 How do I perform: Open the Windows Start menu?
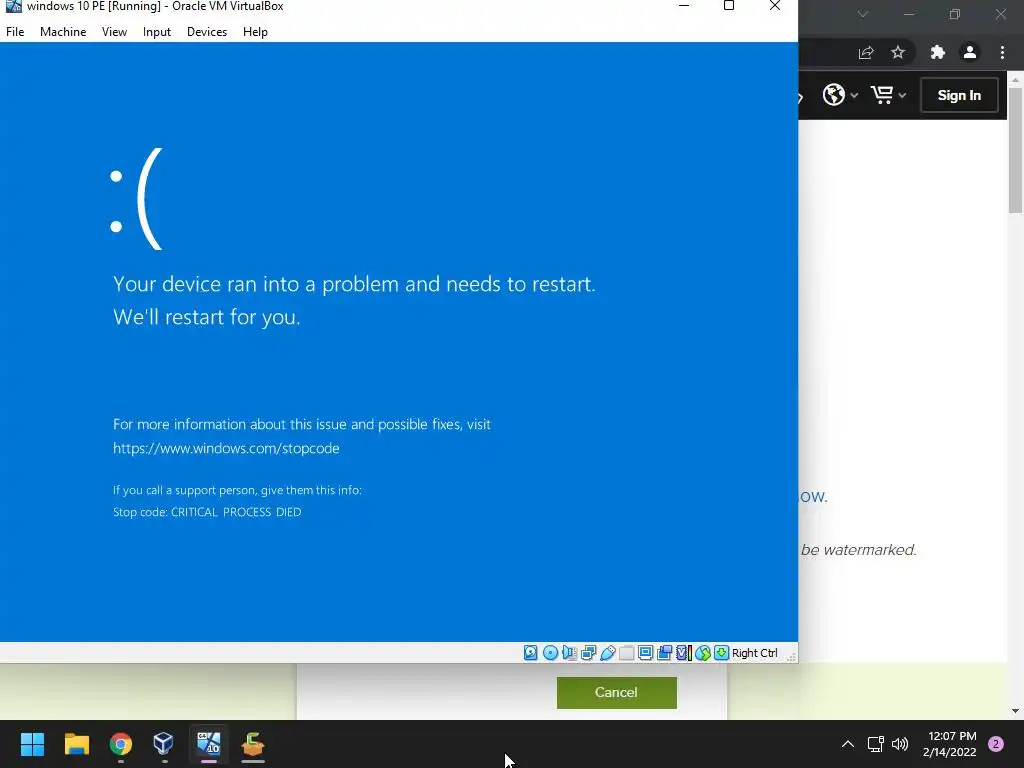(33, 744)
